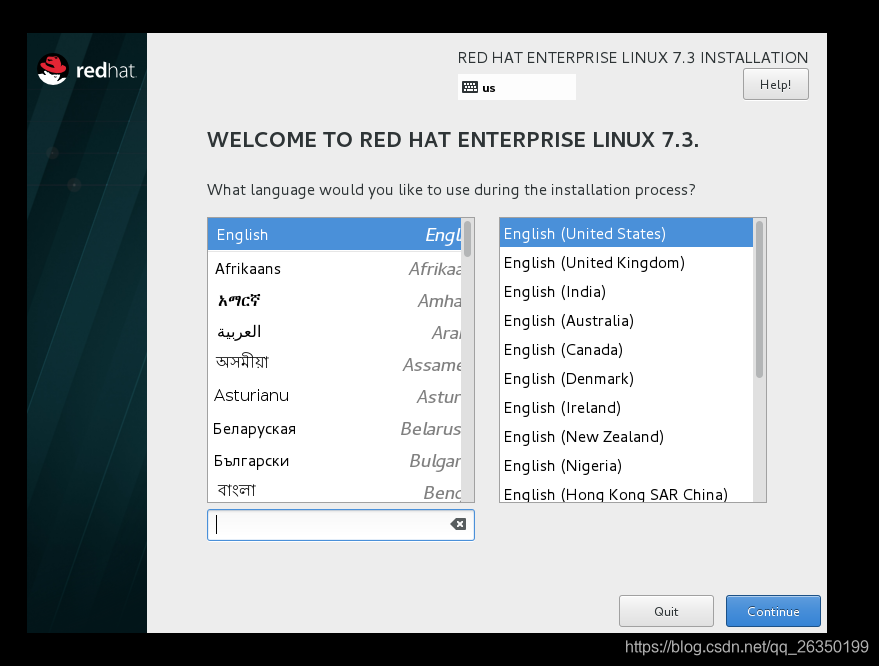Click the Red Hat logo

[87, 70]
